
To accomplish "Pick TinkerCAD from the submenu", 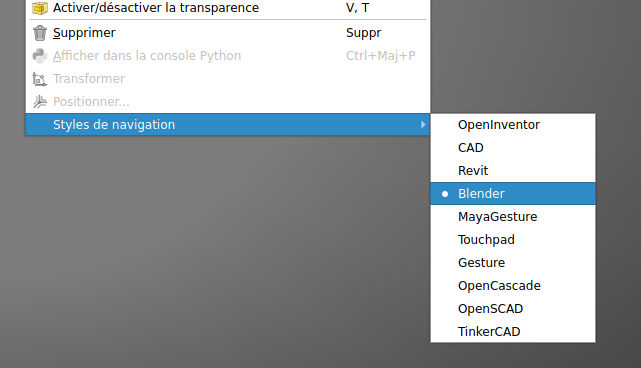I will [513, 332].
